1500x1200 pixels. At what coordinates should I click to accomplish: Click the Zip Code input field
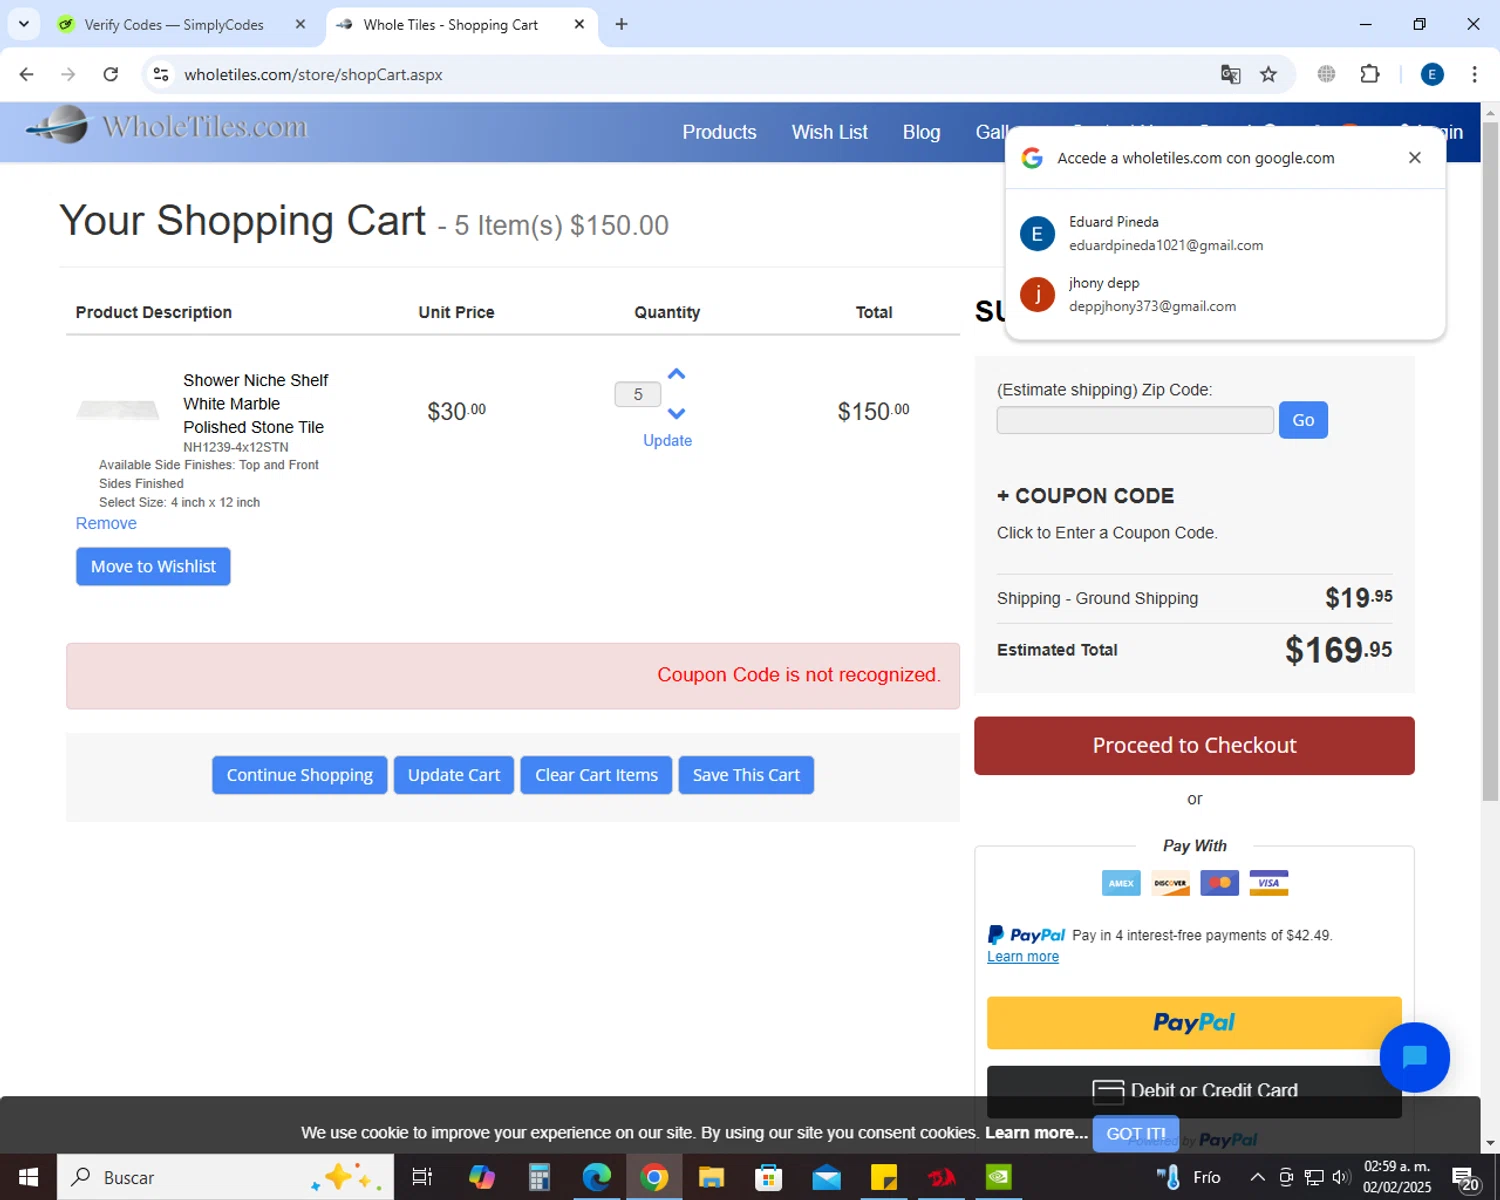point(1135,420)
